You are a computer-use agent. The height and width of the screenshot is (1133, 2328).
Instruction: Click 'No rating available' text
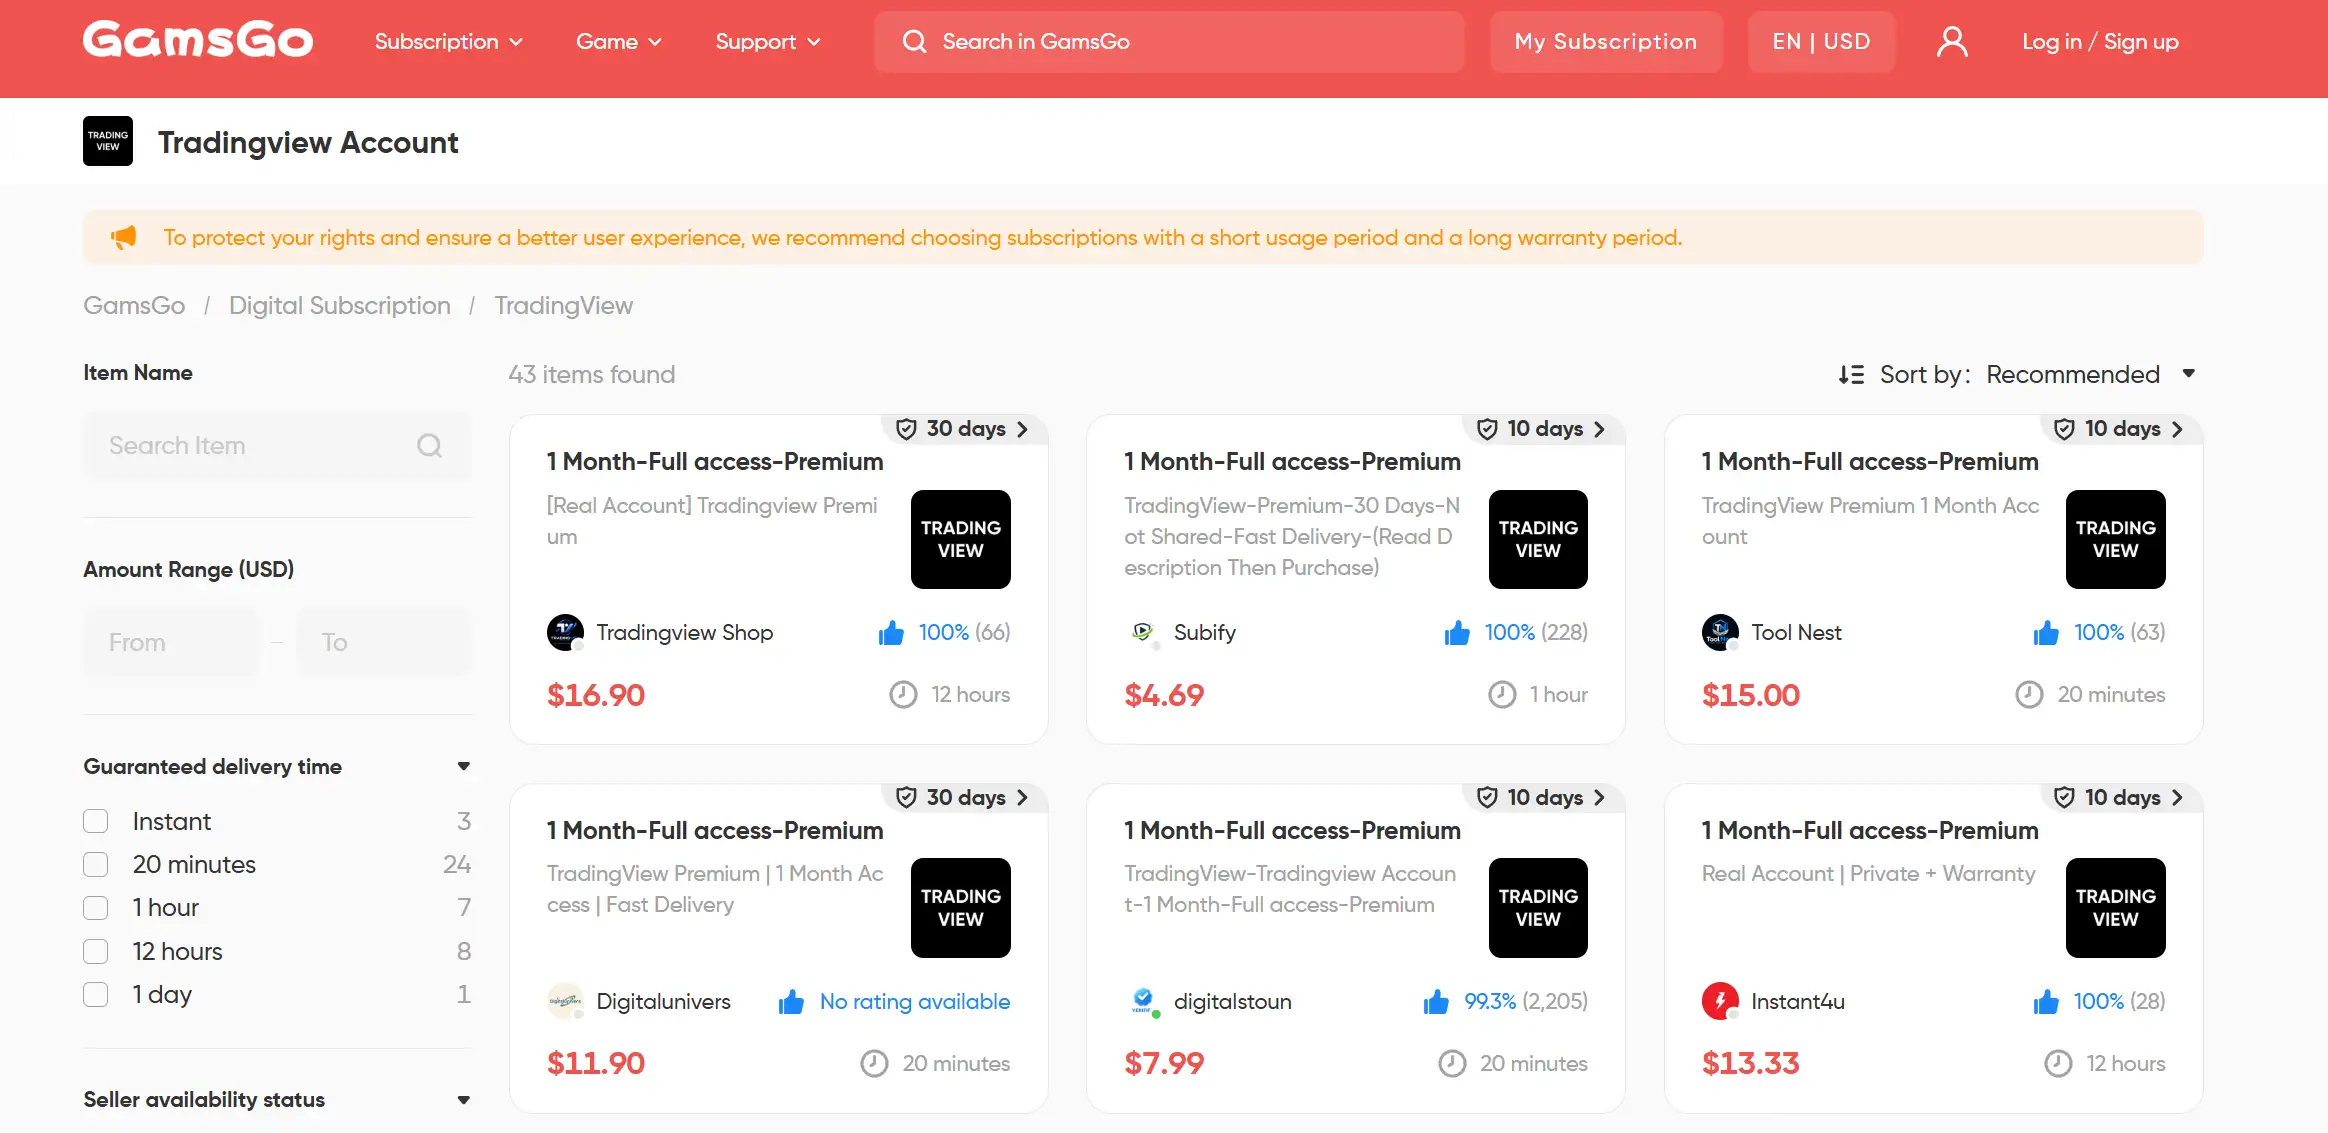[x=915, y=1001]
